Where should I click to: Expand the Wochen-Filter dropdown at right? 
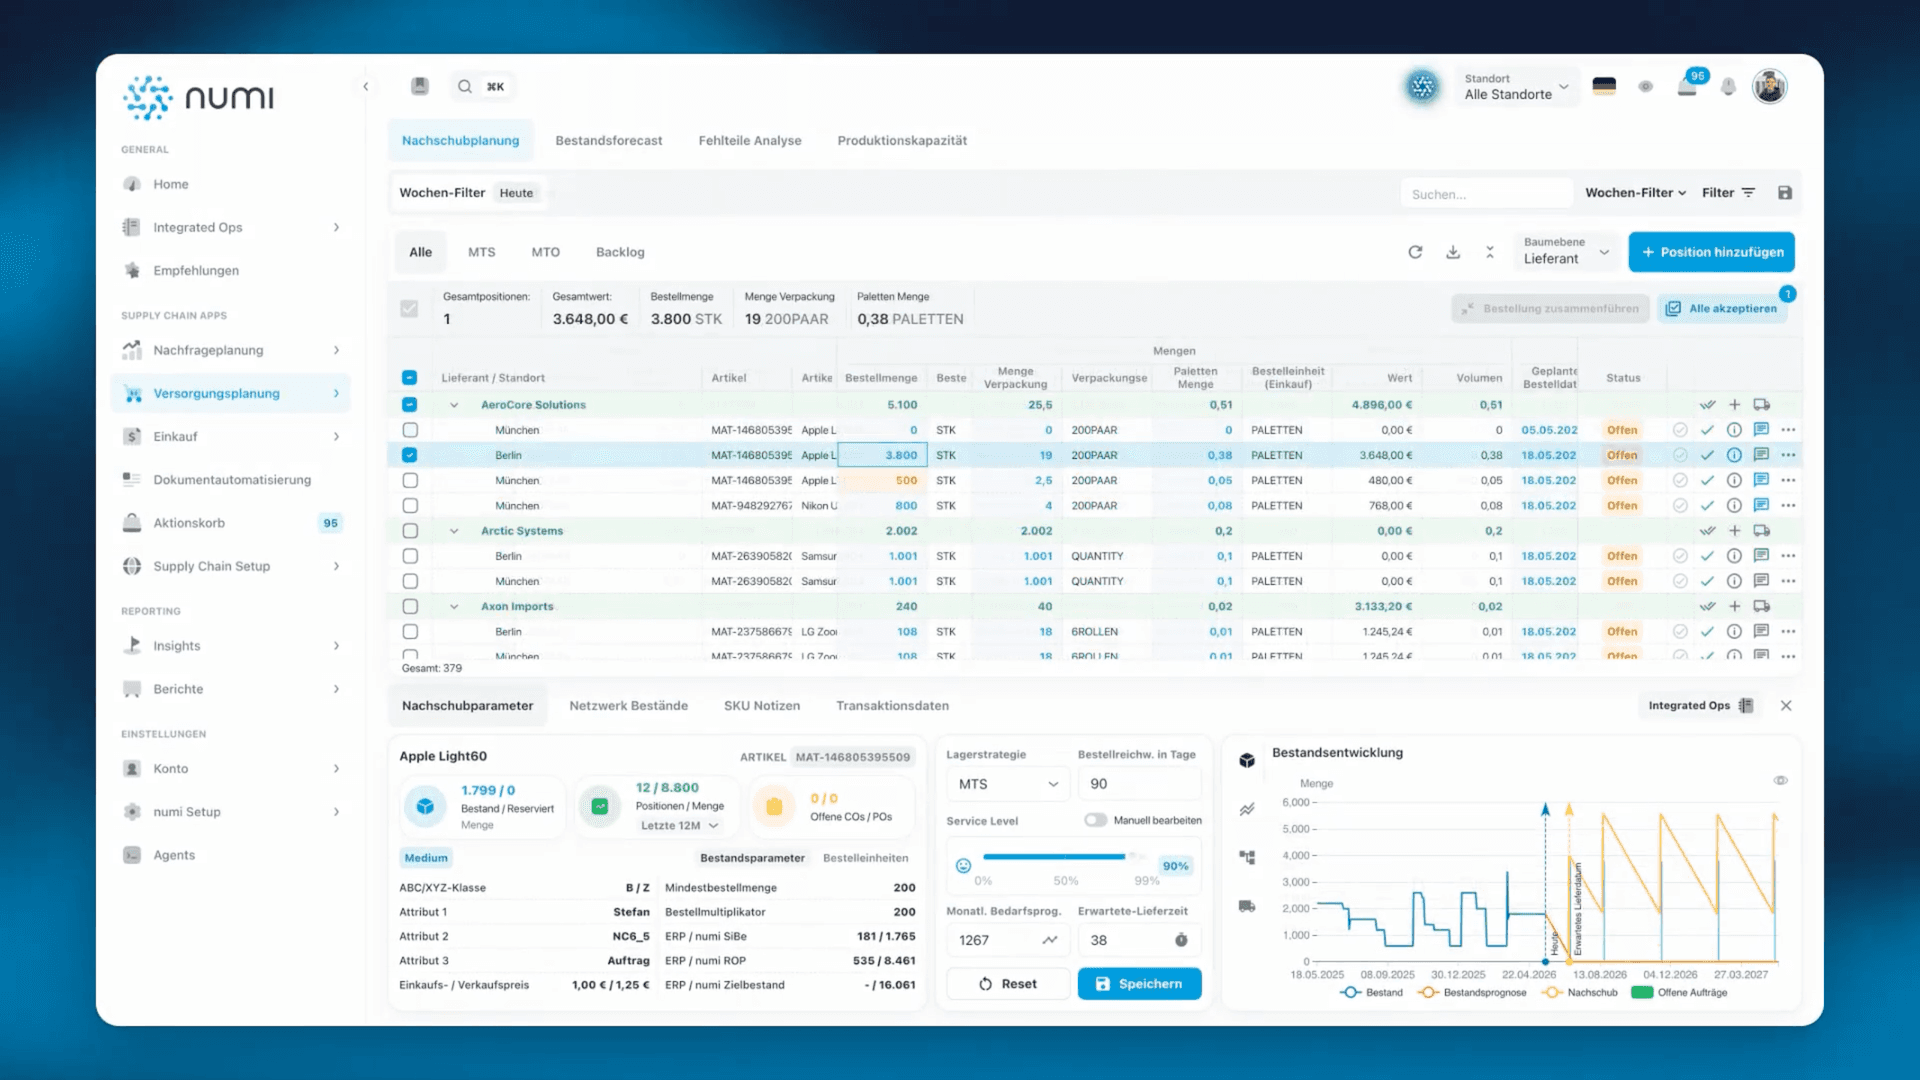1636,193
